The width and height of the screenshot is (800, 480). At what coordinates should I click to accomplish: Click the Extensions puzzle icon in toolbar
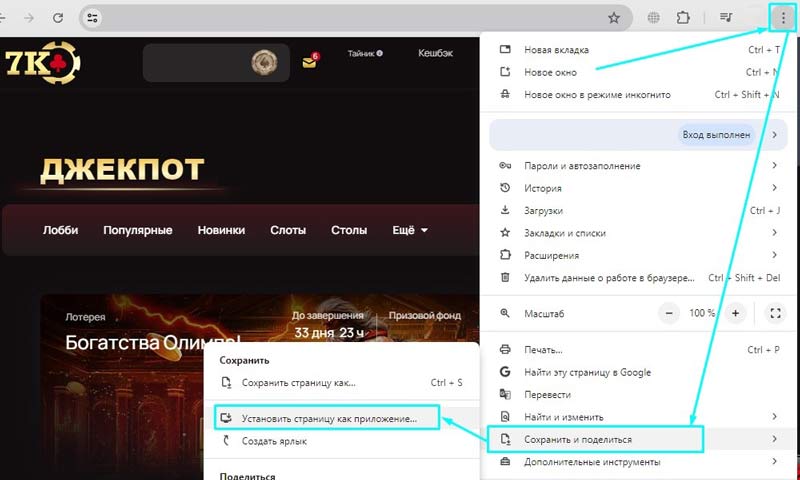(x=683, y=18)
